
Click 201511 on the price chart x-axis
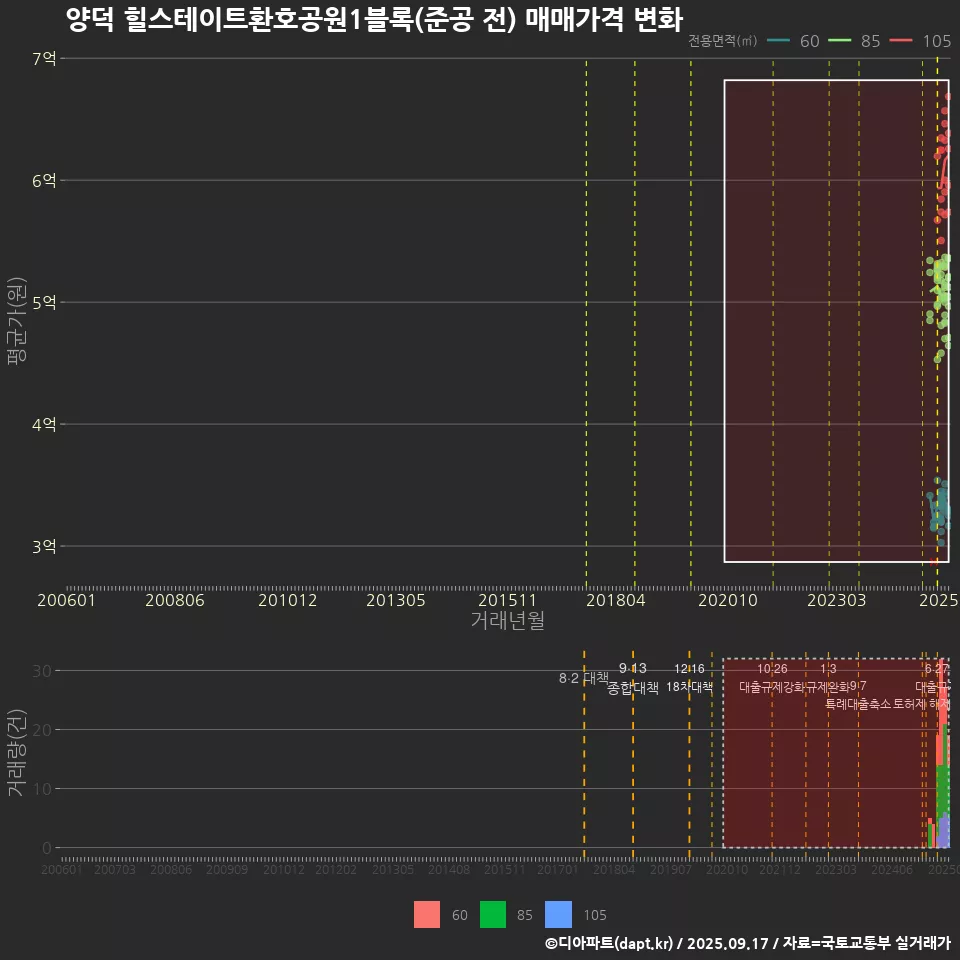tap(507, 600)
